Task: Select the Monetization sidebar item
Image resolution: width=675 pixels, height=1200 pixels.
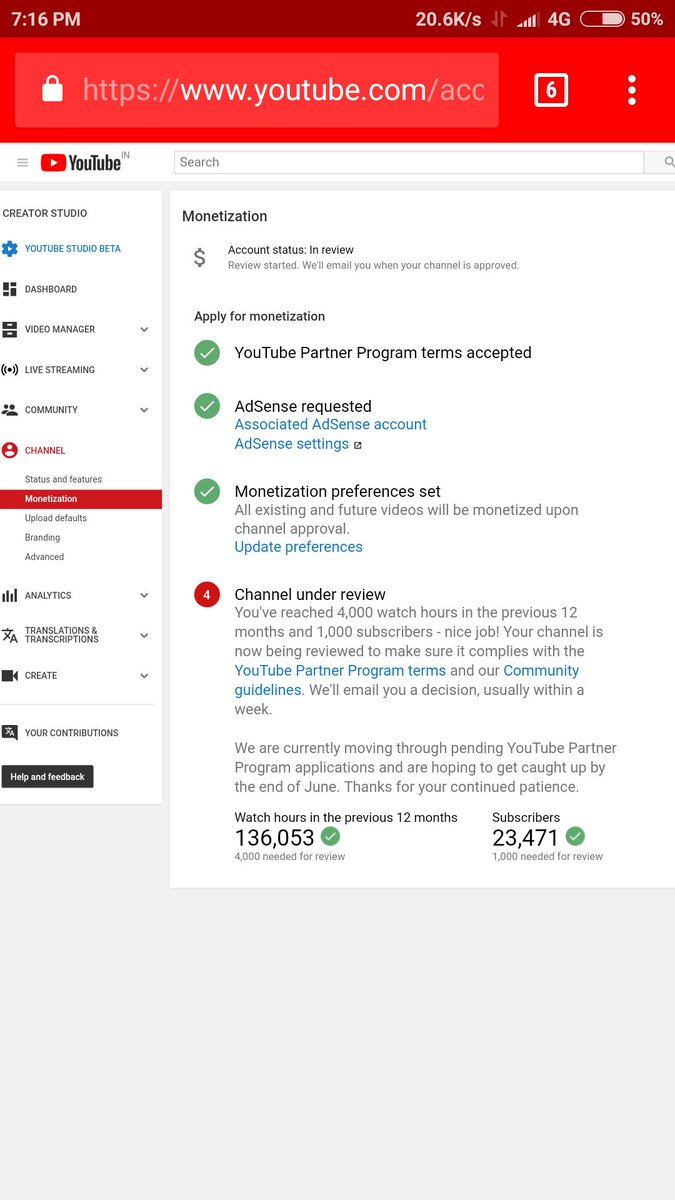Action: 81,499
